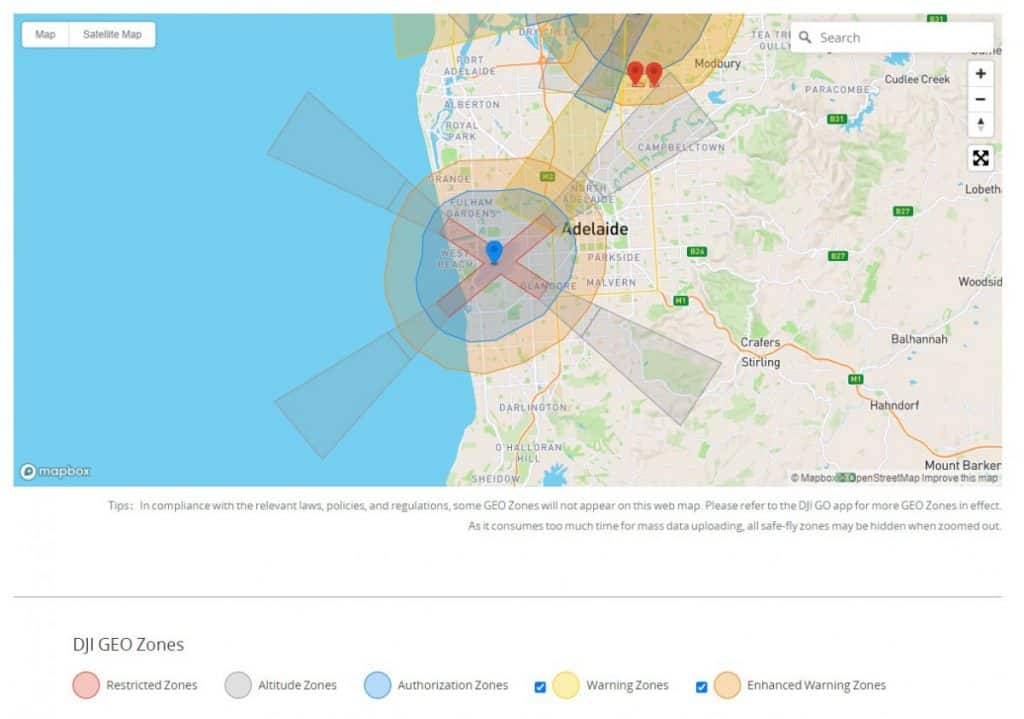Click the Port Adelaide map label
1024x719 pixels.
click(470, 65)
